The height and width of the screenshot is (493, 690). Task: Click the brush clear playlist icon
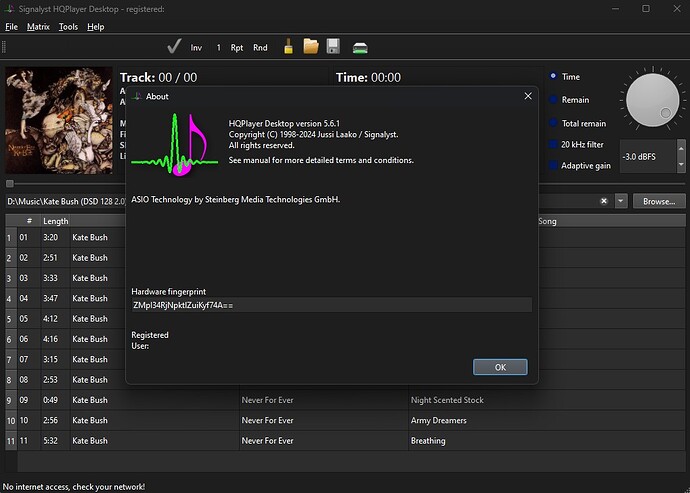[288, 47]
